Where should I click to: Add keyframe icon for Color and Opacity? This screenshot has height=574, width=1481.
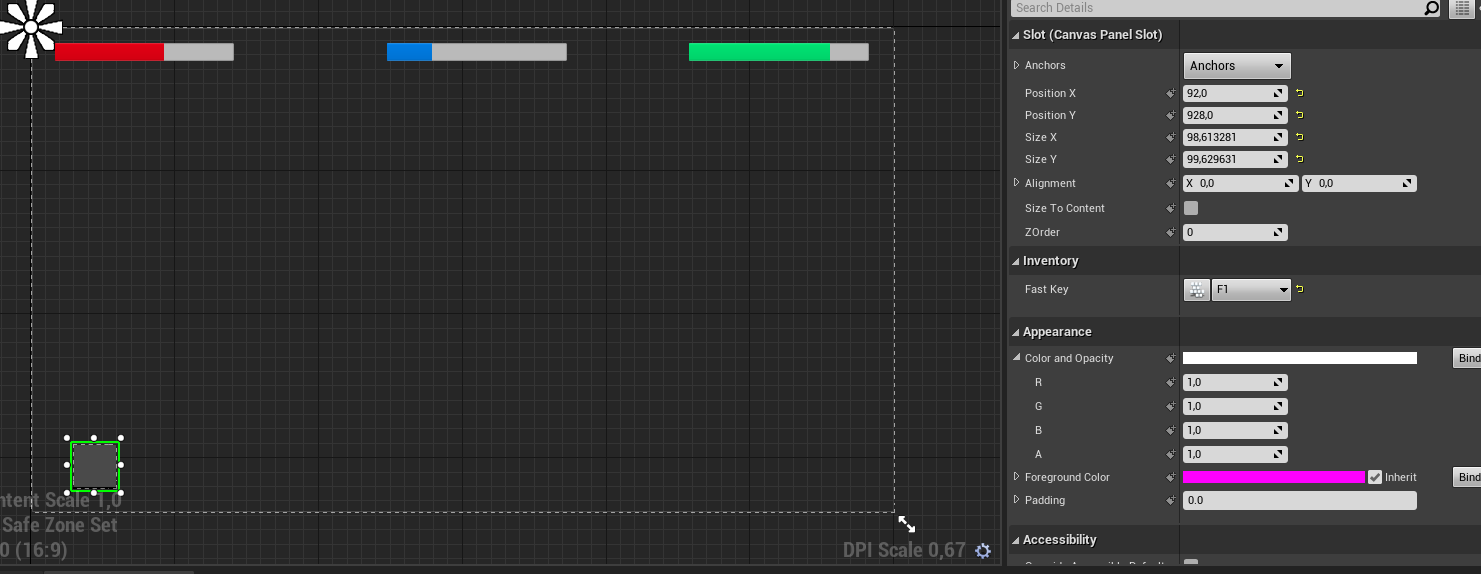tap(1171, 358)
